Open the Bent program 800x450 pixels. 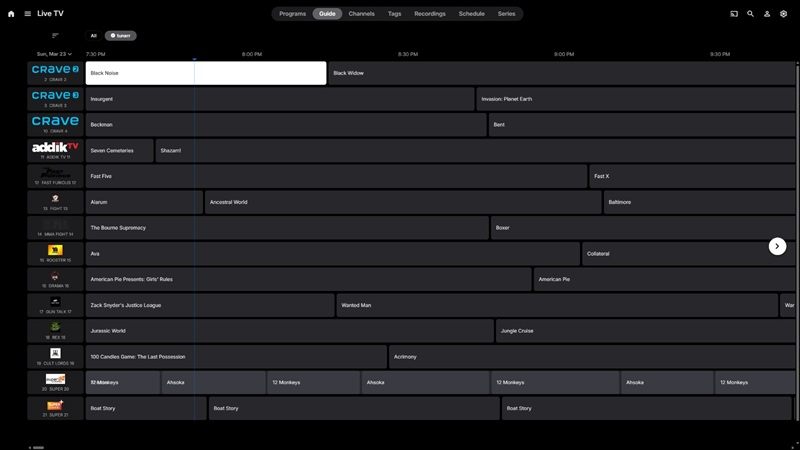click(642, 124)
